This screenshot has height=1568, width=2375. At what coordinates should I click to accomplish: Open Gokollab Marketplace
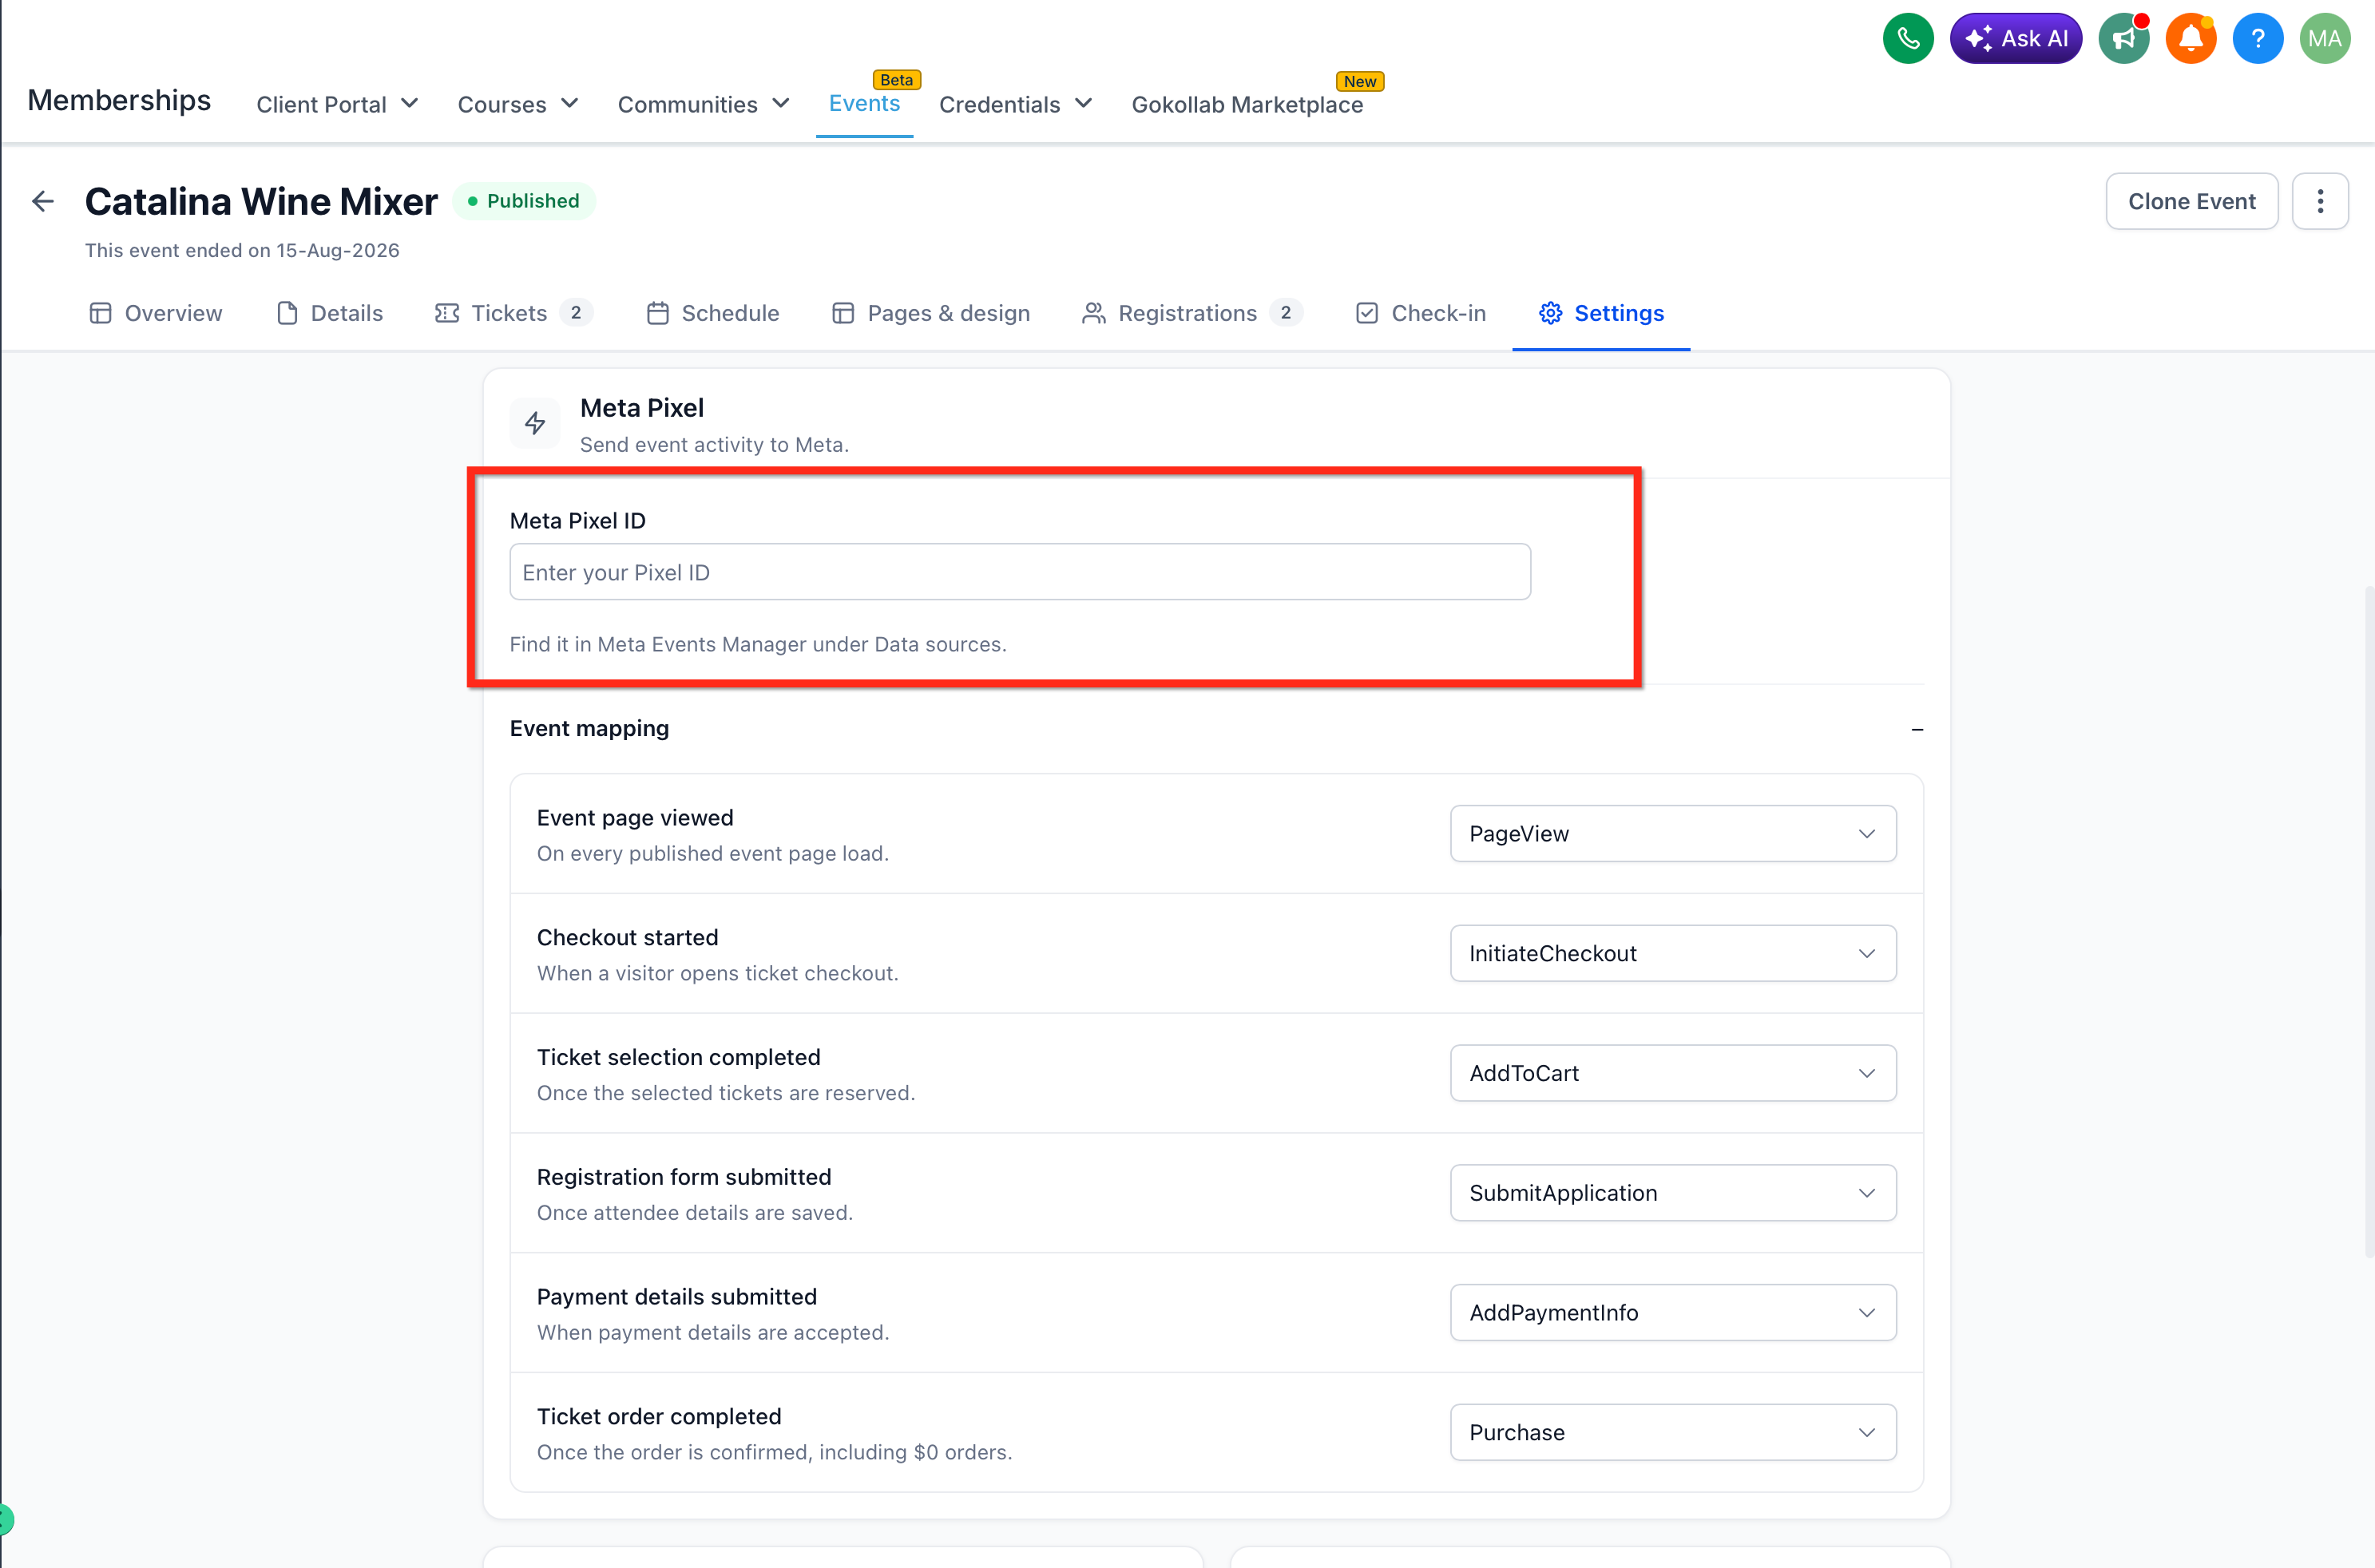coord(1247,104)
